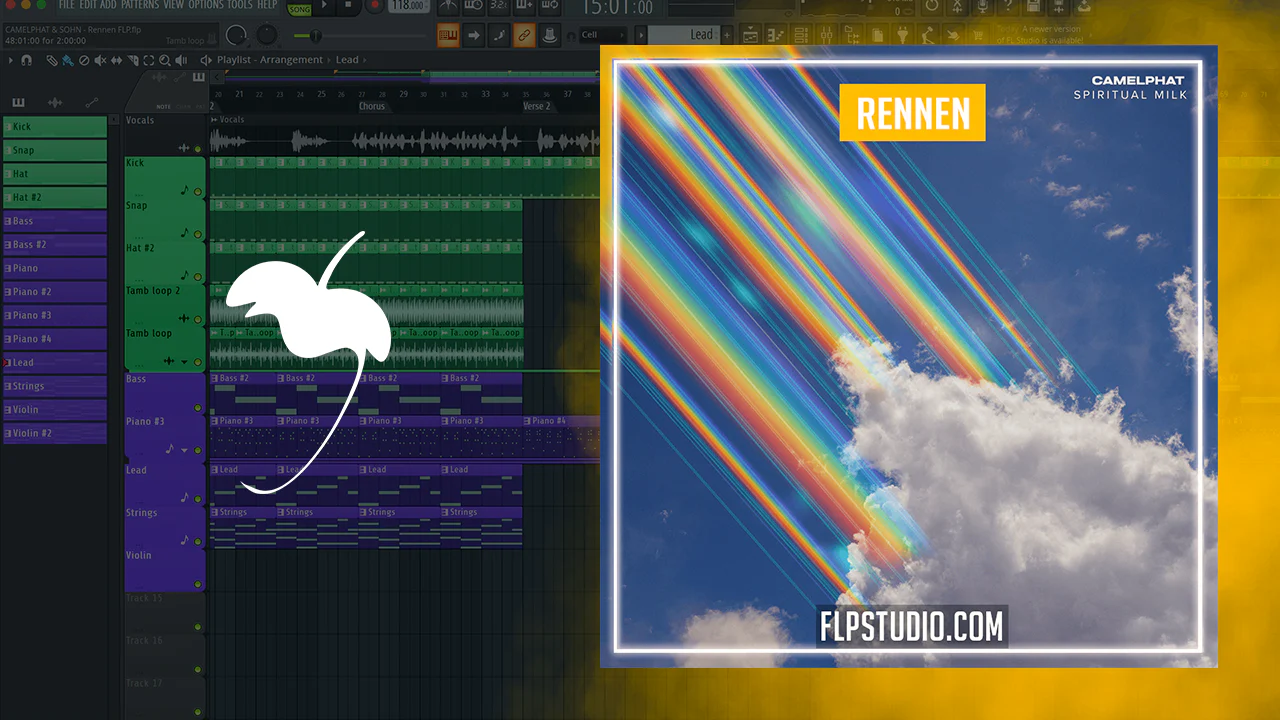Screen dimensions: 1280x720
Task: Click the multilink to controllers icon
Action: pos(524,36)
